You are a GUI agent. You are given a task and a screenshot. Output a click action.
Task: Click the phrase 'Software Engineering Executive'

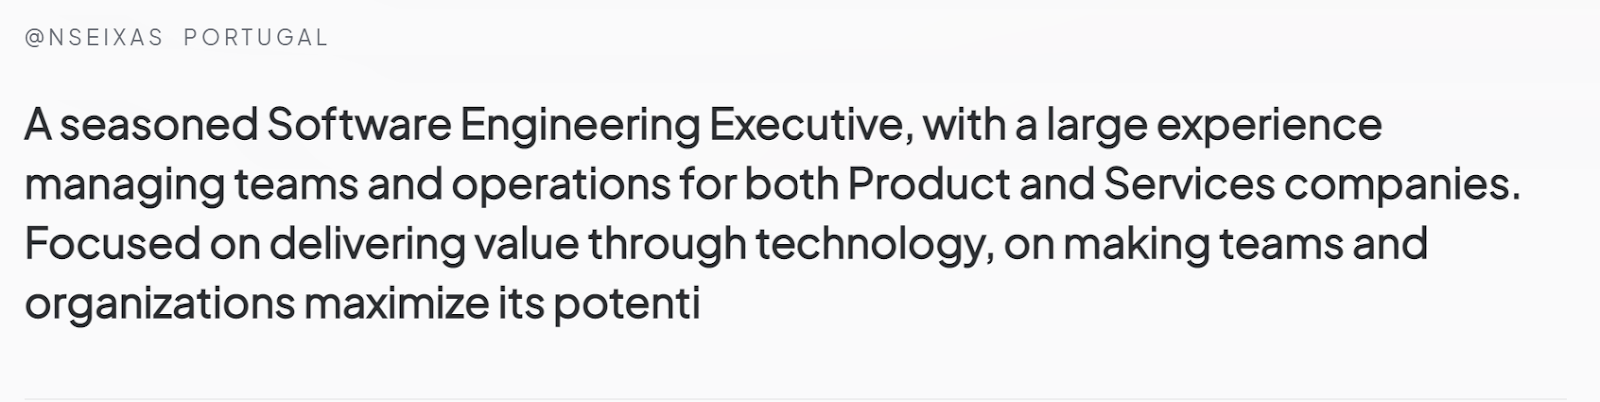584,127
